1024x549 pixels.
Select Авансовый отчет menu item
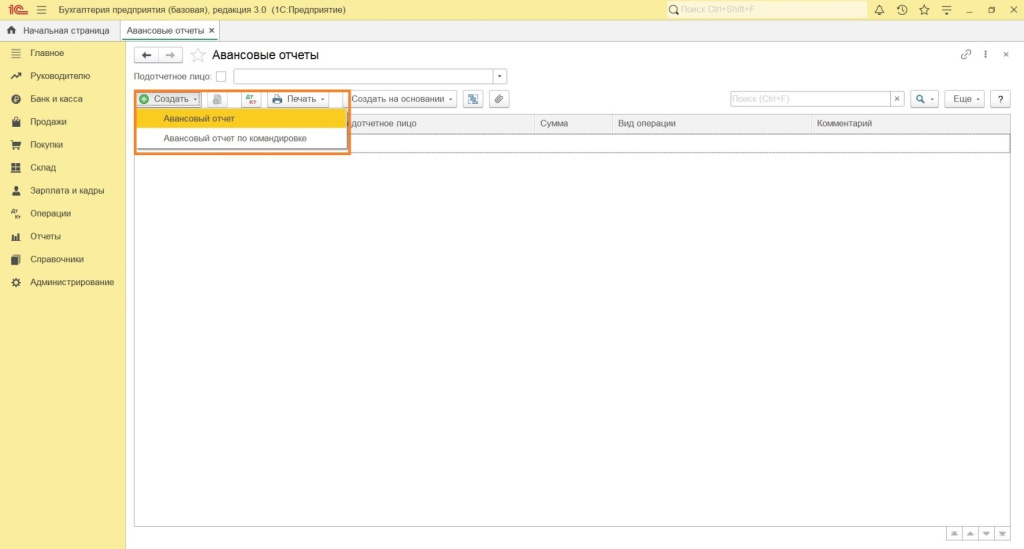[x=199, y=119]
